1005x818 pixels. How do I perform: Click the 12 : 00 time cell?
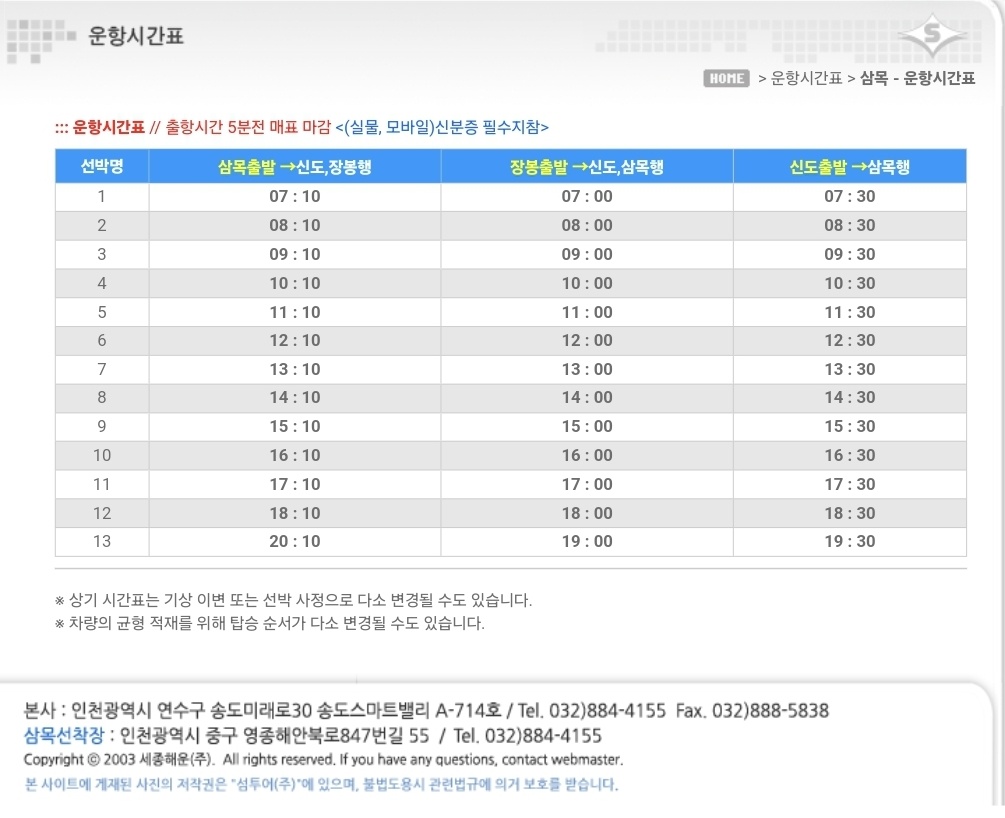coord(587,340)
